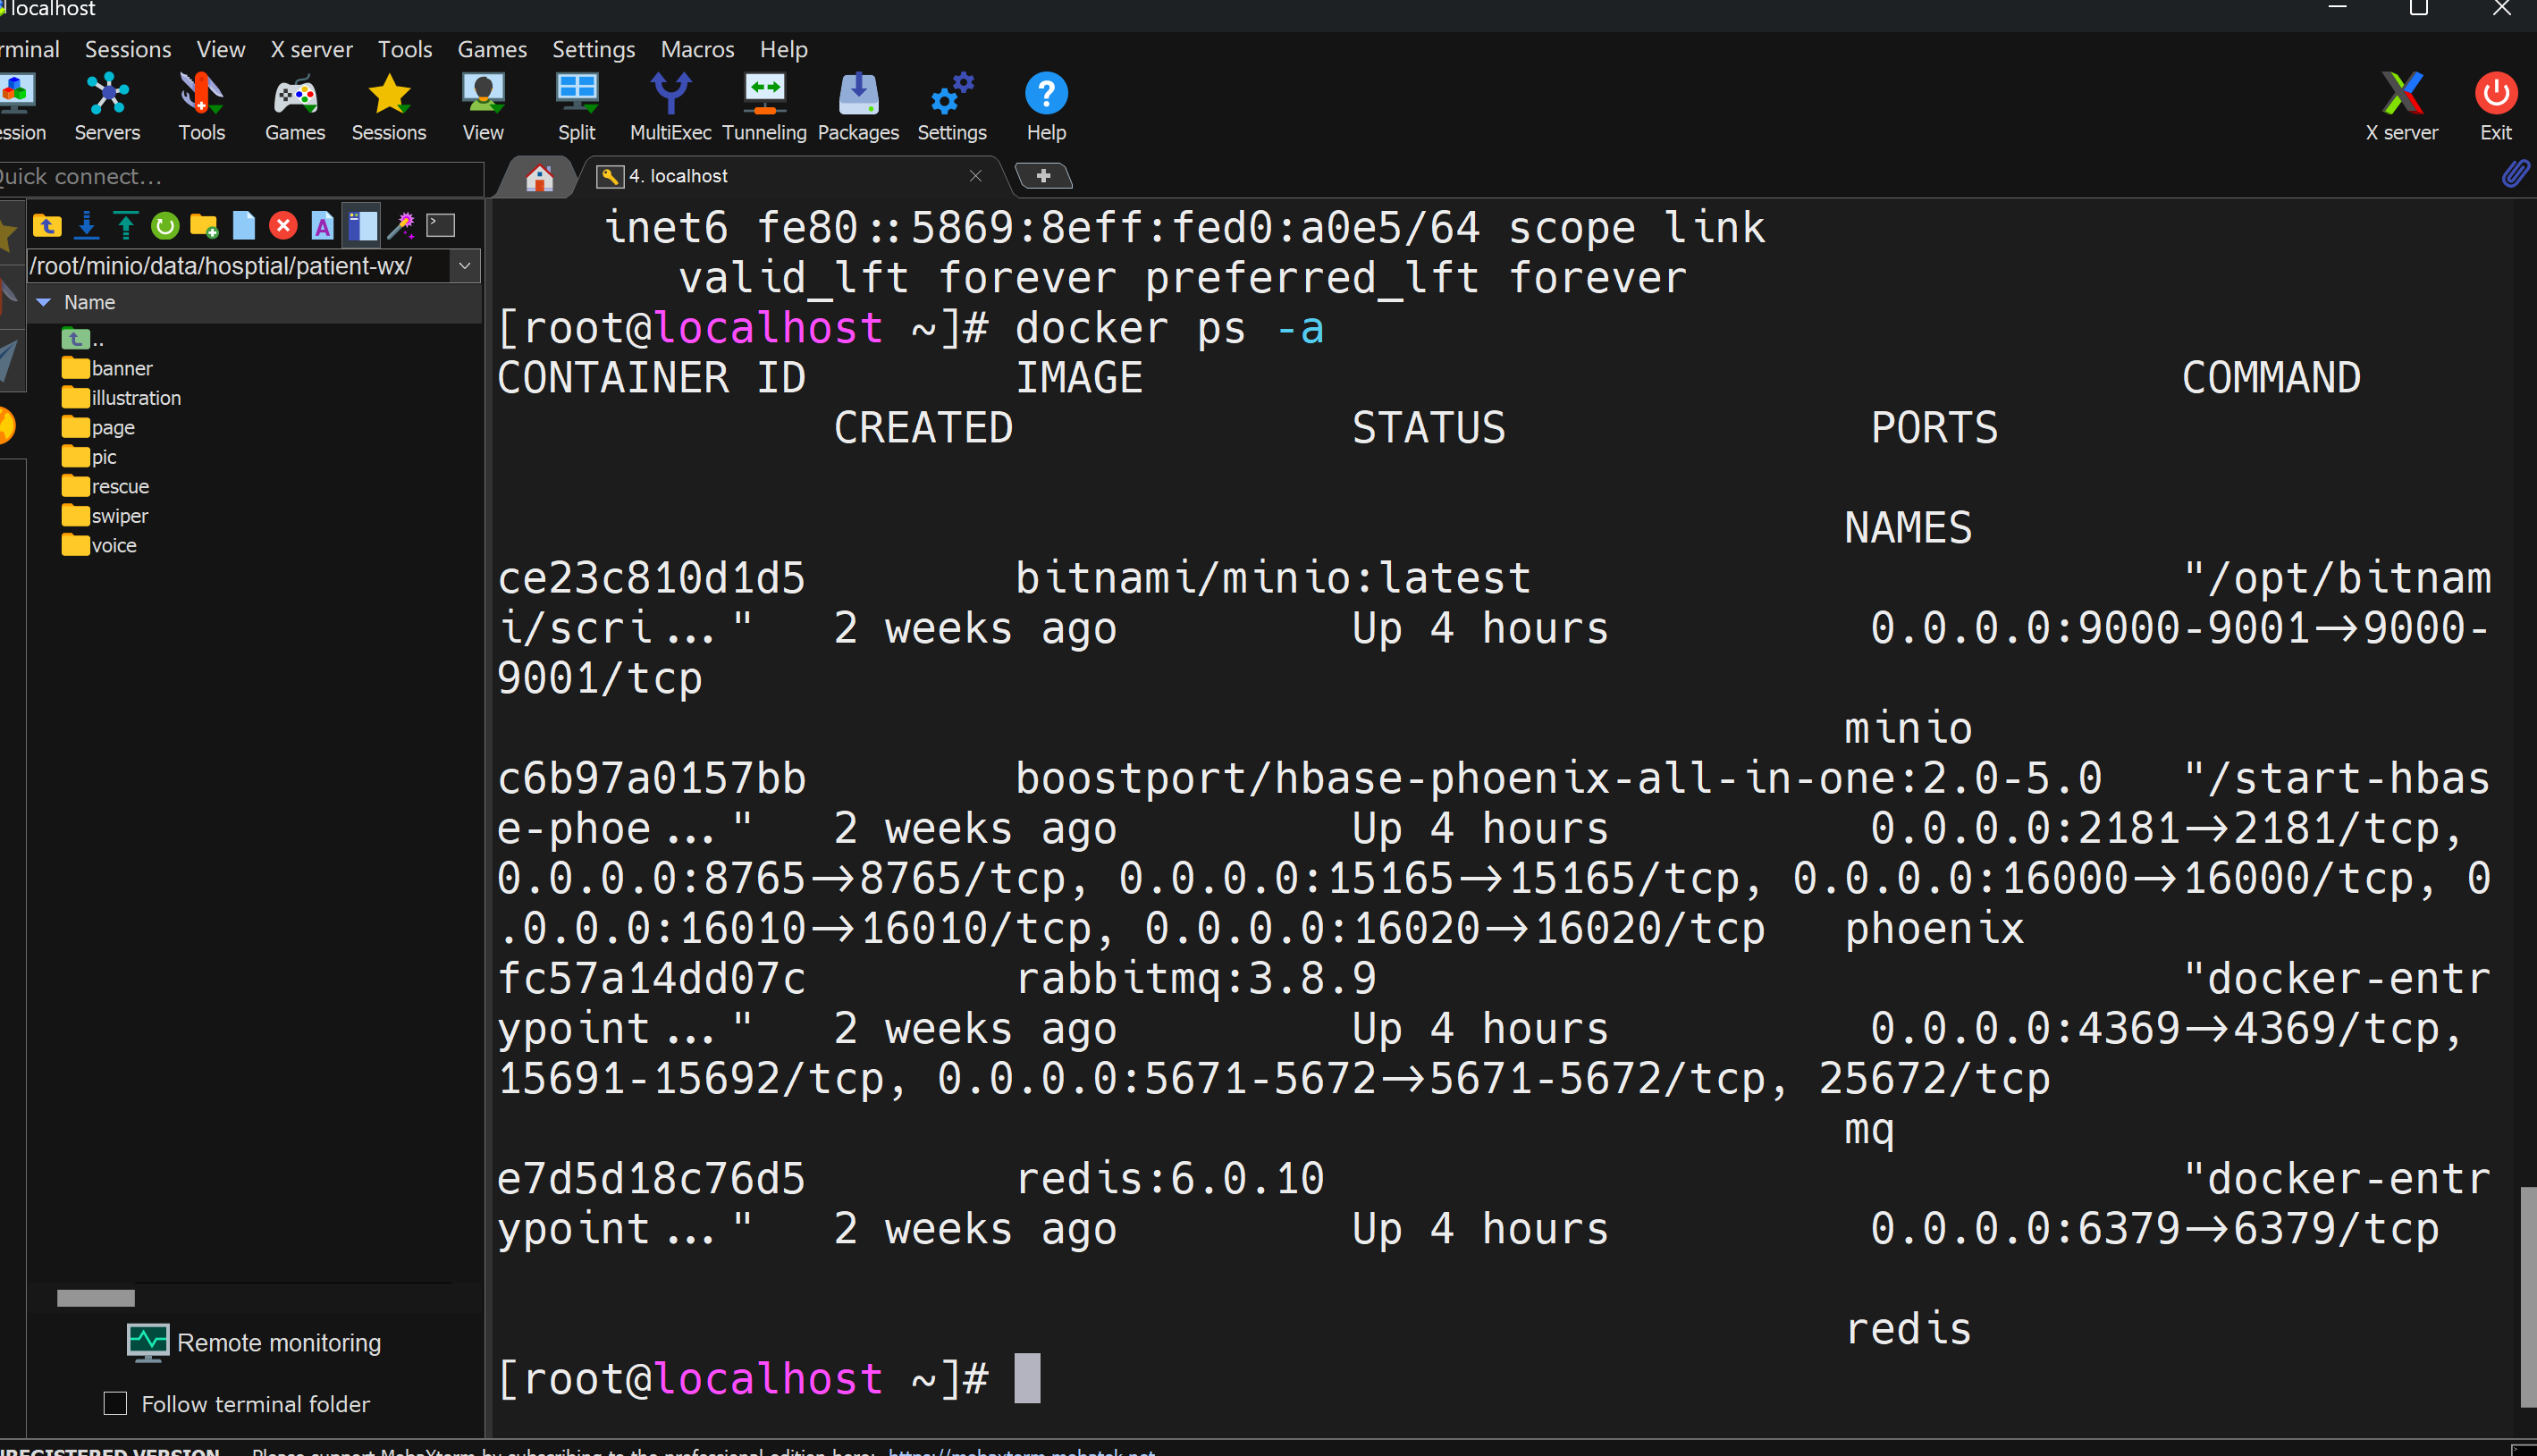Click the home tab icon
The height and width of the screenshot is (1456, 2537).
539,178
